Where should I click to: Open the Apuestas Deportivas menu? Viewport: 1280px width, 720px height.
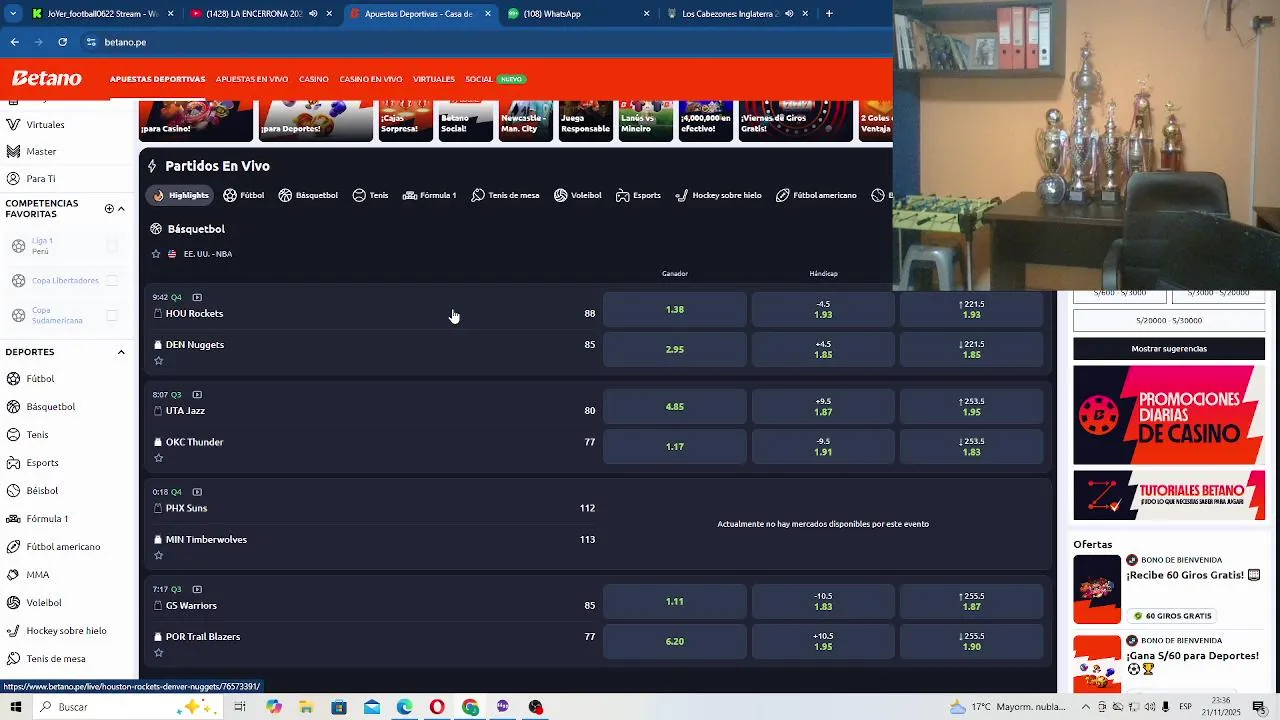click(x=157, y=79)
